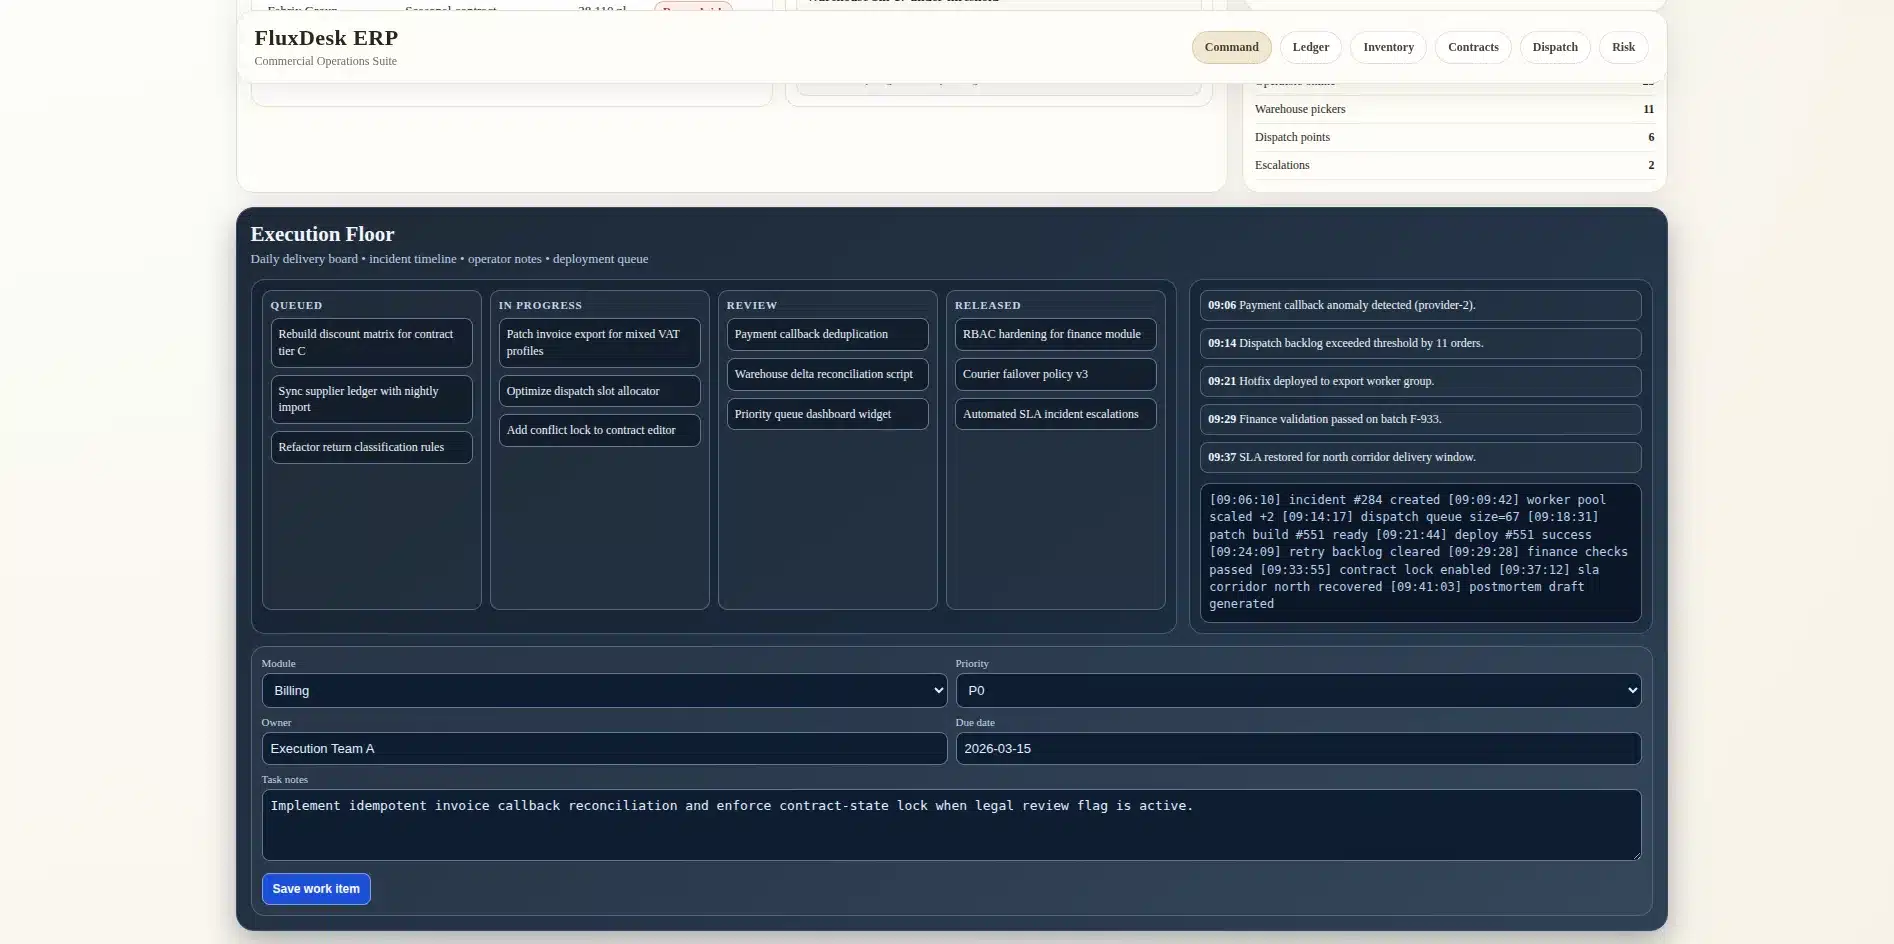1894x944 pixels.
Task: Open the Module dropdown showing Billing
Action: (x=604, y=690)
